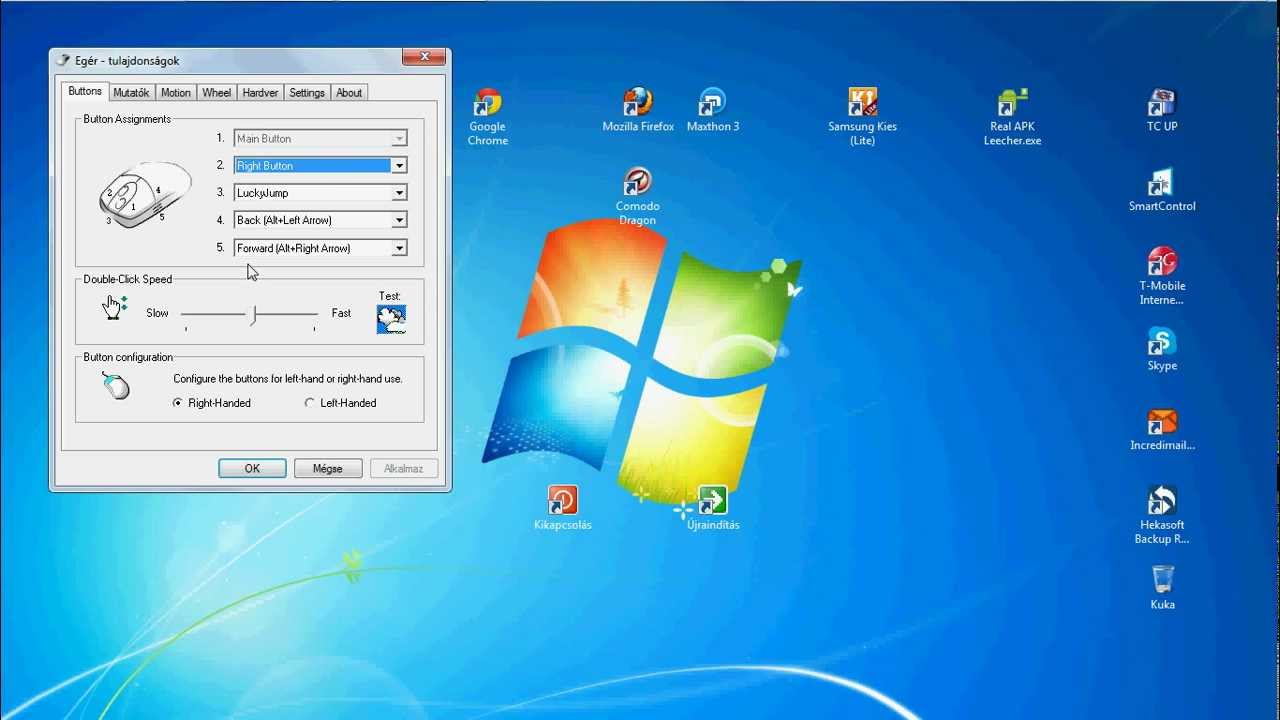Click the Double-Click Speed slider thumb
Viewport: 1280px width, 720px height.
(254, 315)
